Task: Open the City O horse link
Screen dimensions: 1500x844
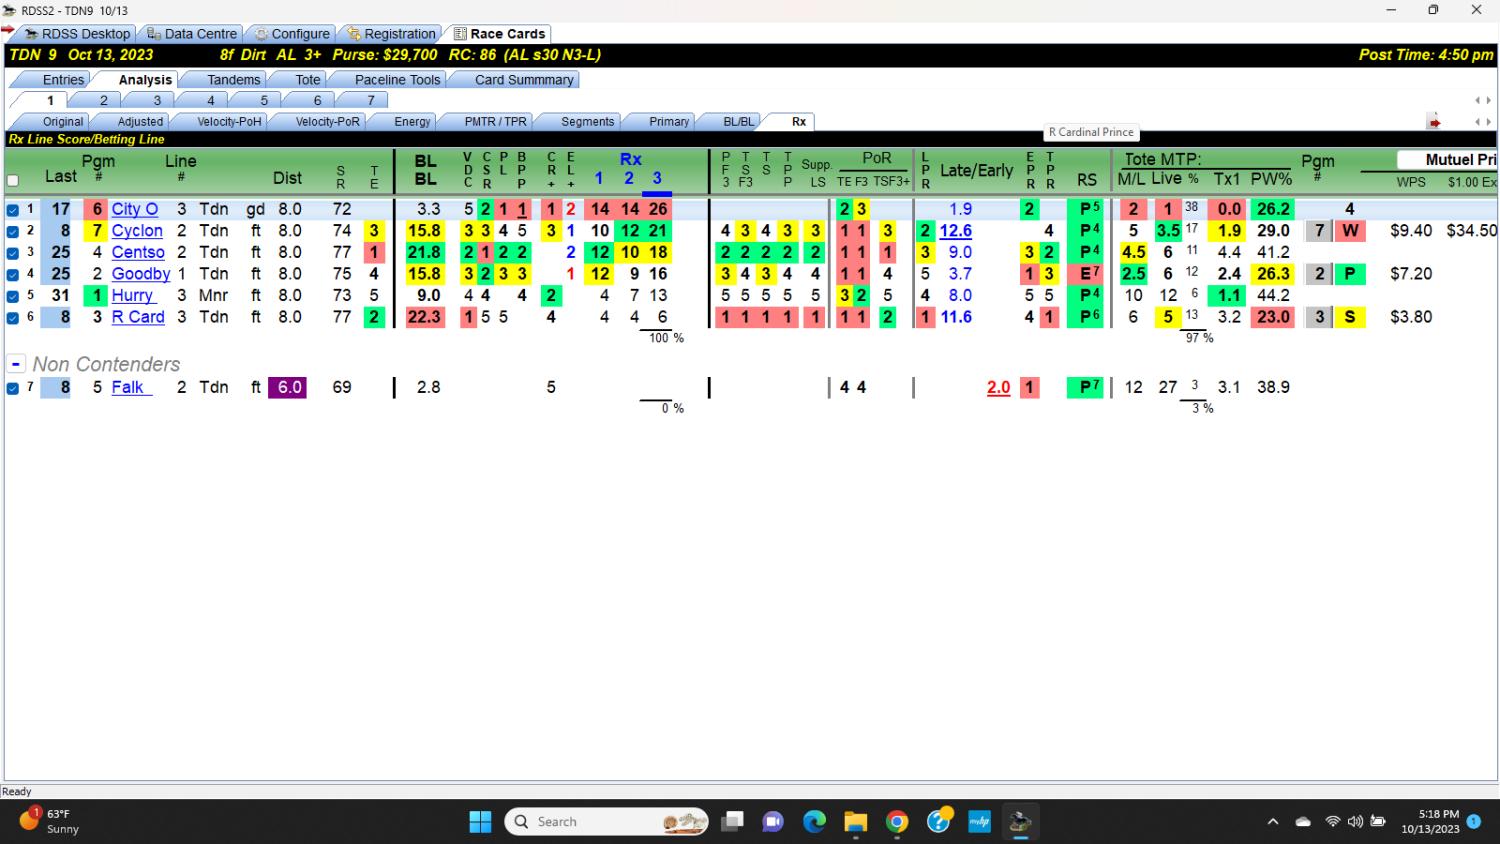Action: point(134,209)
